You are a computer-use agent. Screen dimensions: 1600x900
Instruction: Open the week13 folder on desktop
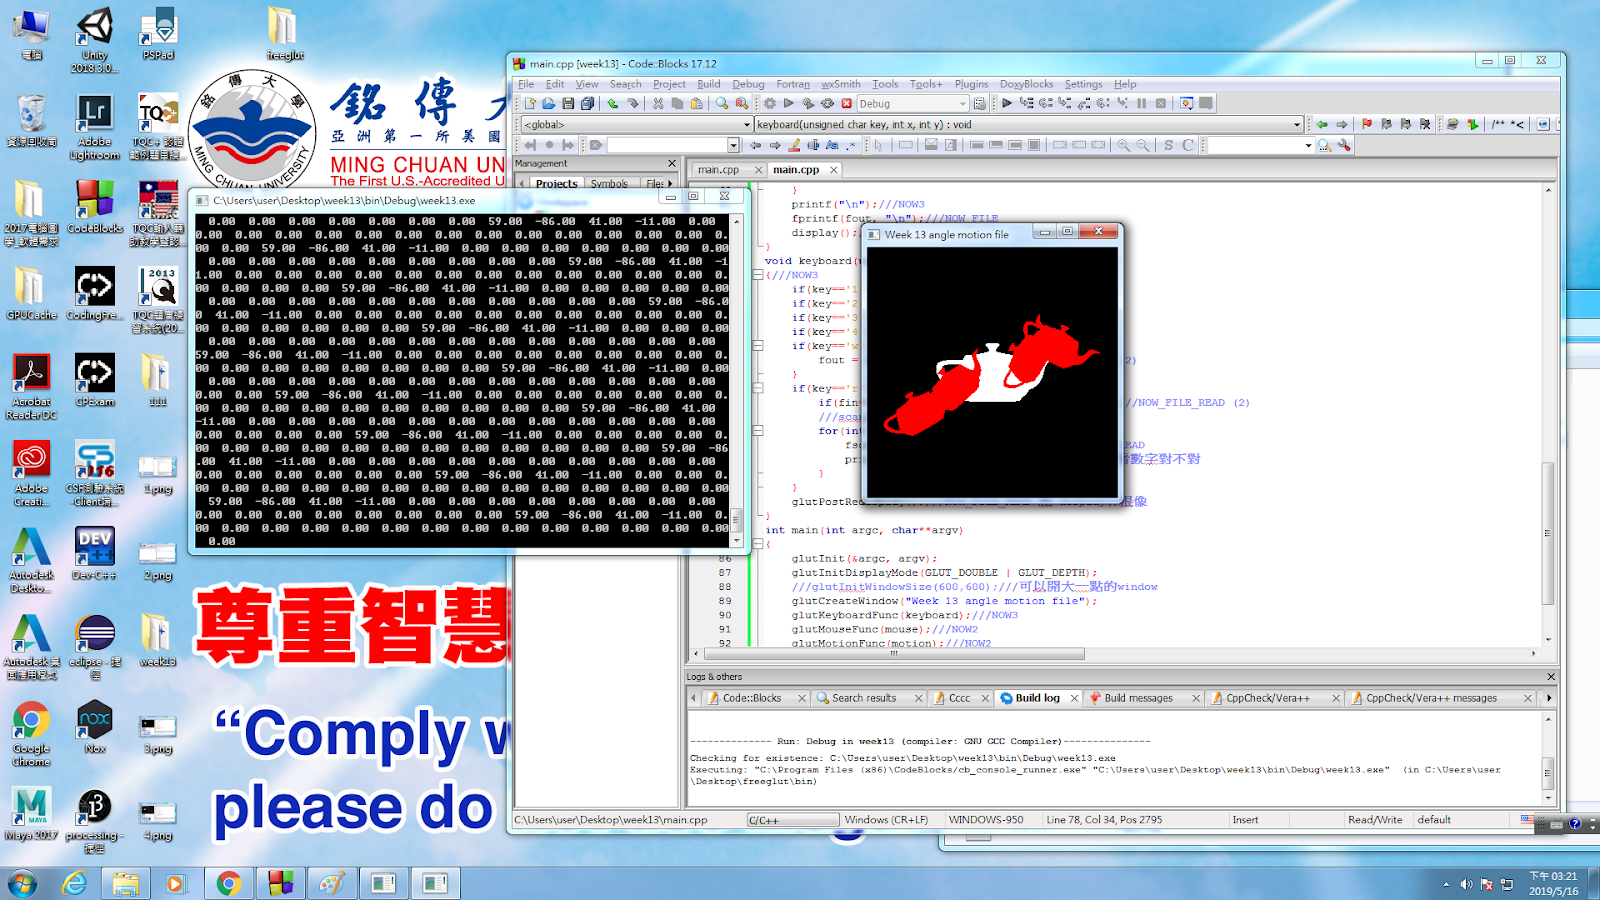[x=157, y=640]
